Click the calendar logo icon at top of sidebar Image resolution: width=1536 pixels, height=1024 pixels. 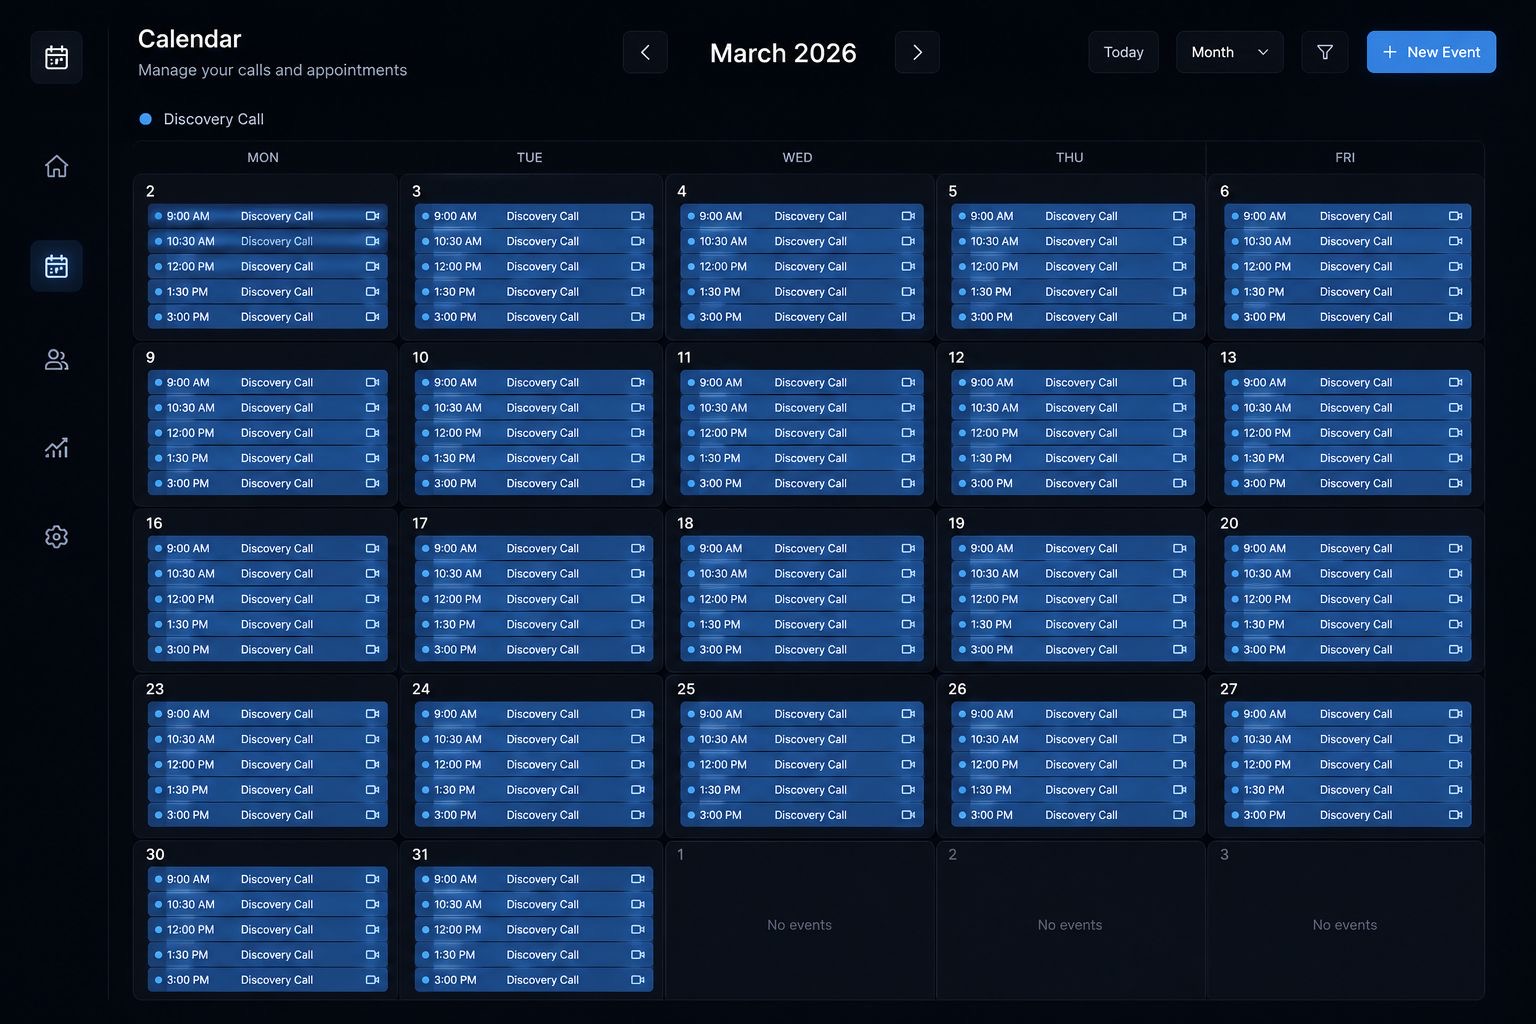point(56,57)
